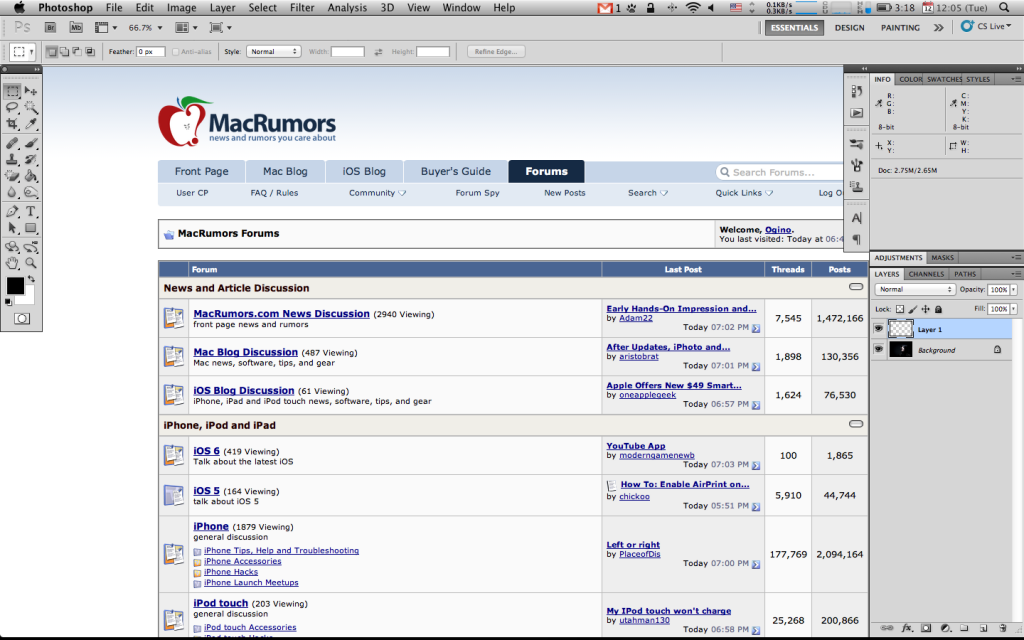1024x640 pixels.
Task: Select the Brush tool
Action: click(x=31, y=143)
